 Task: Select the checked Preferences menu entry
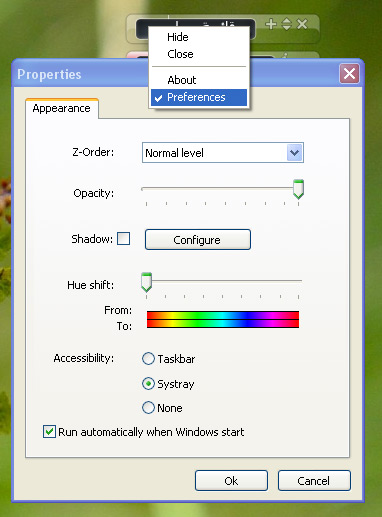click(199, 97)
